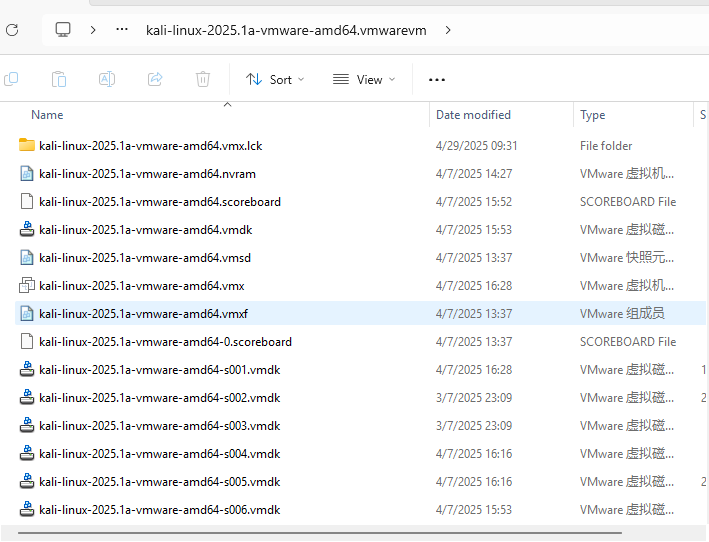Select the amd64-s002.vmdk file name

[x=160, y=398]
